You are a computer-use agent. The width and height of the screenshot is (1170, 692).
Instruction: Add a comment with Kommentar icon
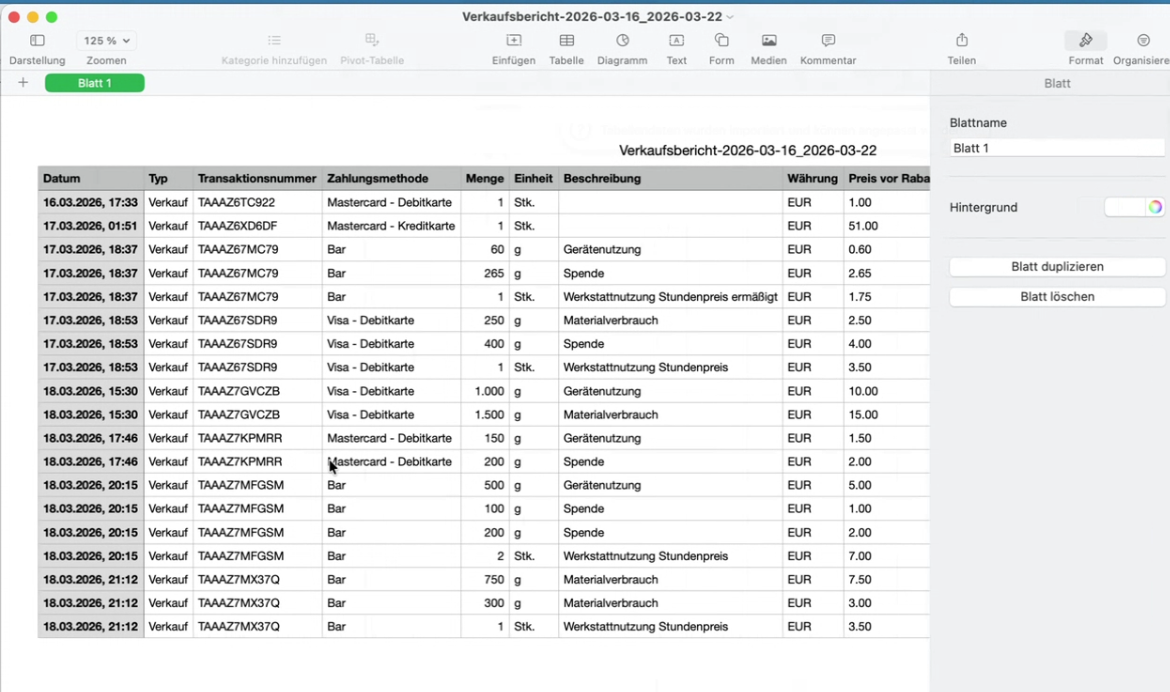[x=828, y=40]
